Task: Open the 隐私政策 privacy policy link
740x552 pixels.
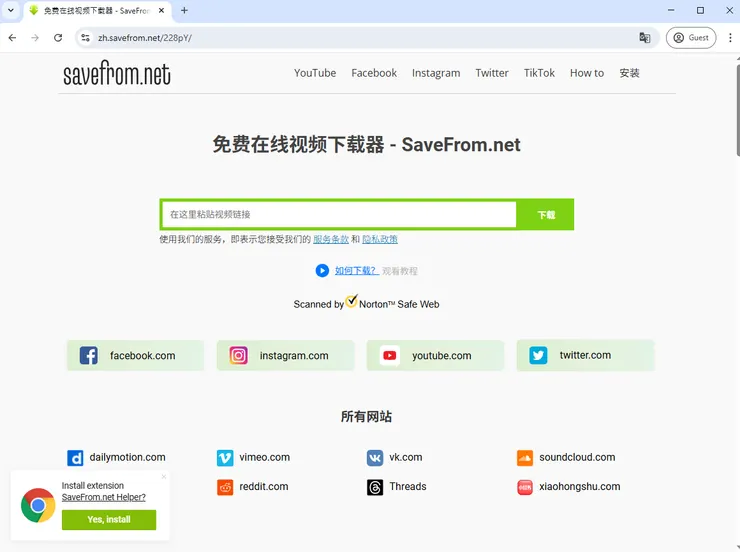Action: [x=380, y=239]
